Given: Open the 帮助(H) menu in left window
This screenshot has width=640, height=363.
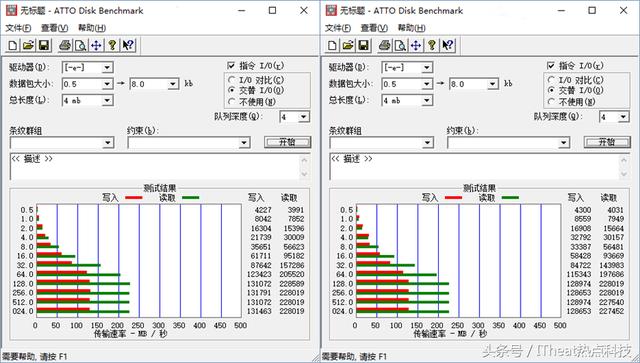Looking at the screenshot, I should [92, 28].
